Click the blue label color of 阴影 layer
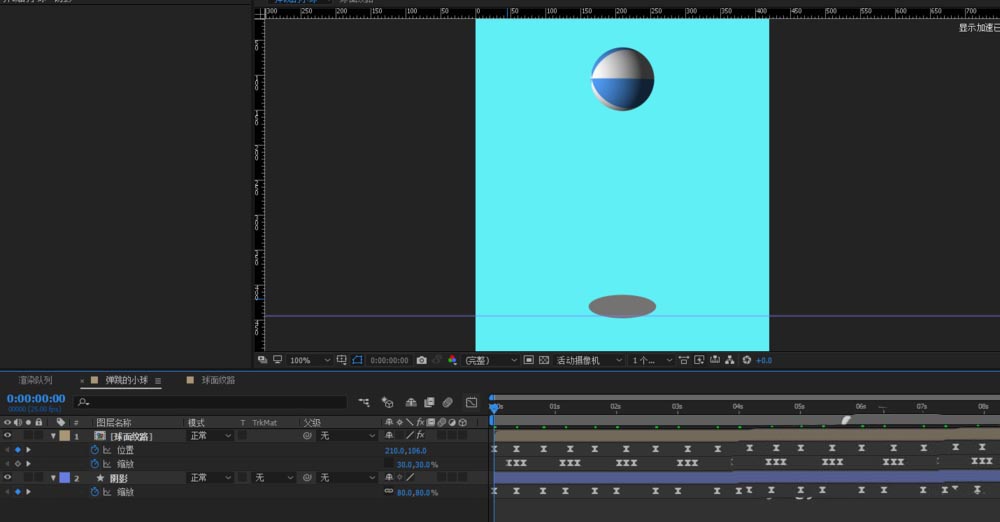The width and height of the screenshot is (1000, 522). (64, 478)
